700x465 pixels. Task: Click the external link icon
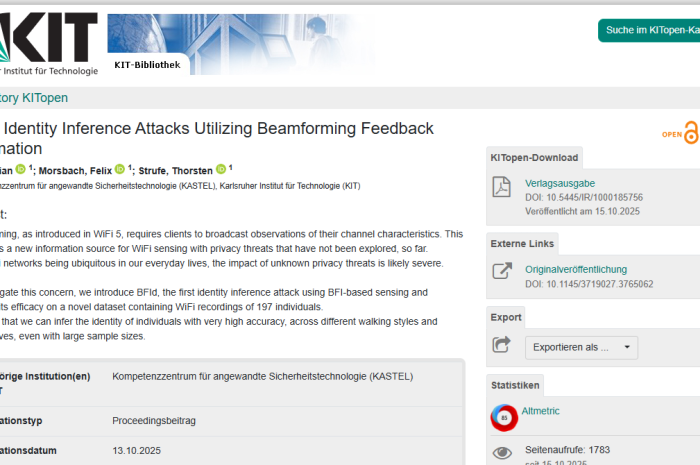tap(502, 271)
